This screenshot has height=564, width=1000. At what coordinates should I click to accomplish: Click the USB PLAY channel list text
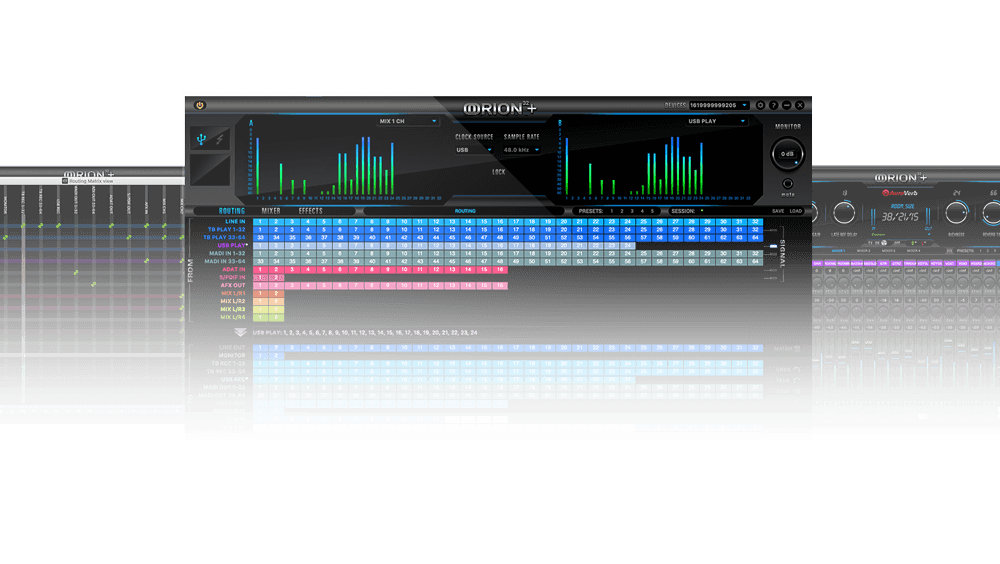(365, 332)
